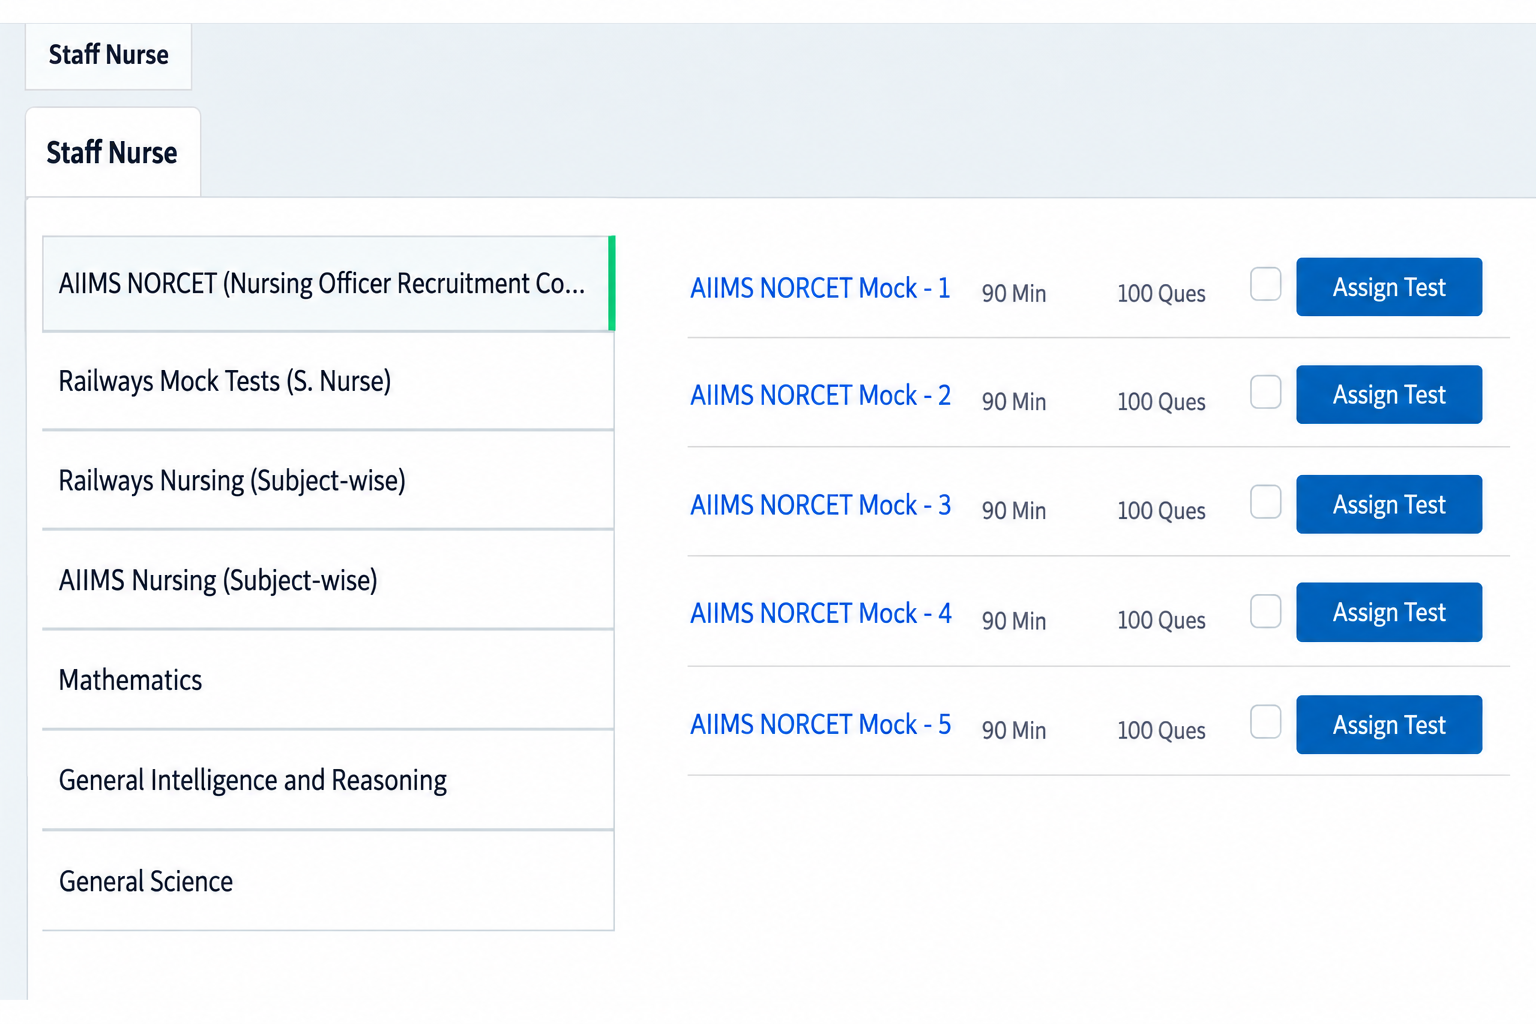
Task: Assign Test for AIIMS NORCET Mock - 2
Action: pyautogui.click(x=1389, y=395)
